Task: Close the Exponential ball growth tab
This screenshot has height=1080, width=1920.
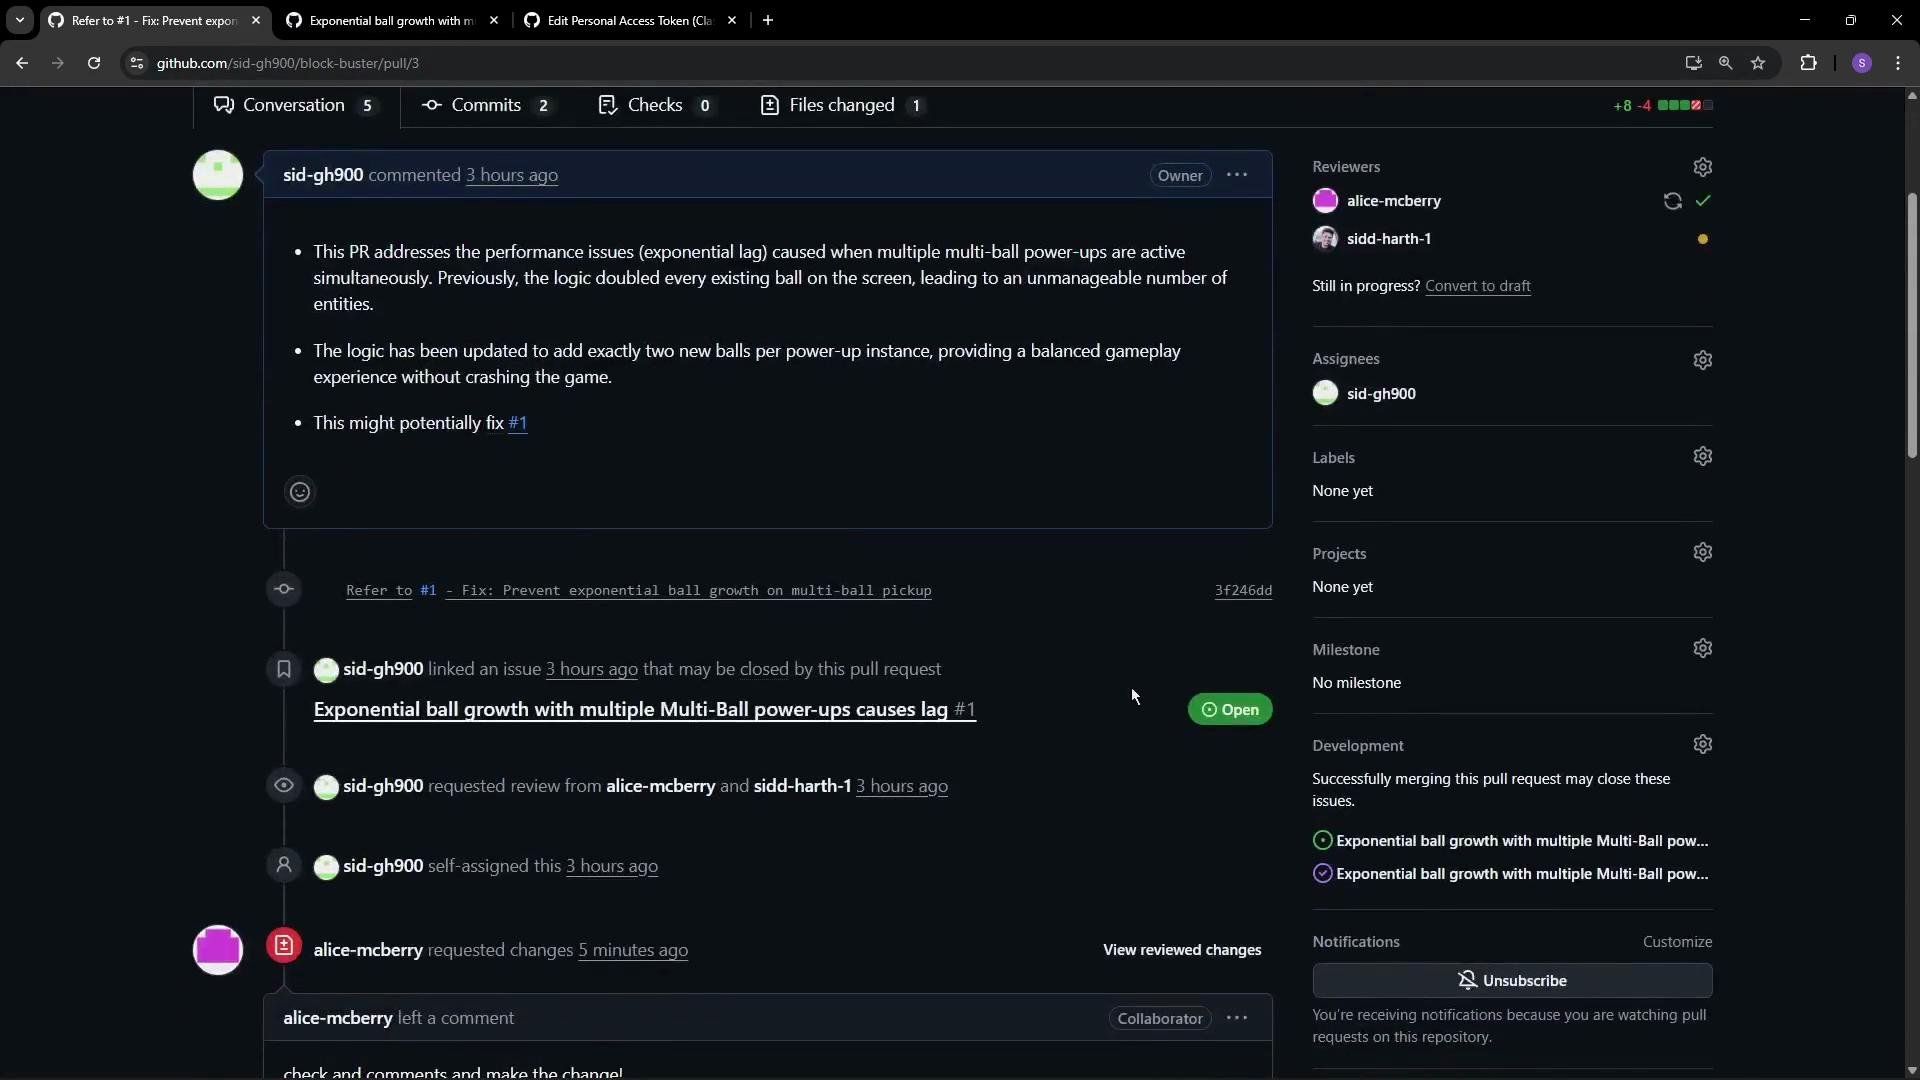Action: click(x=494, y=20)
